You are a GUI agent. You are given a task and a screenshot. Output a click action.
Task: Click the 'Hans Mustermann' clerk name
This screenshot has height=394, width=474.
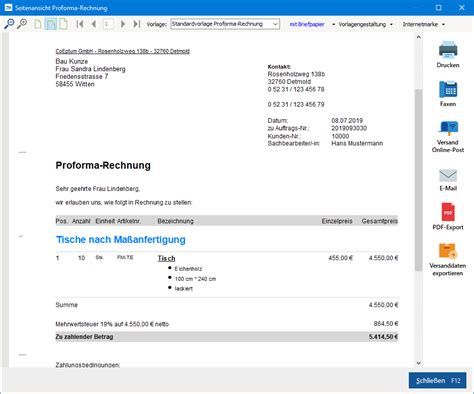coord(357,144)
